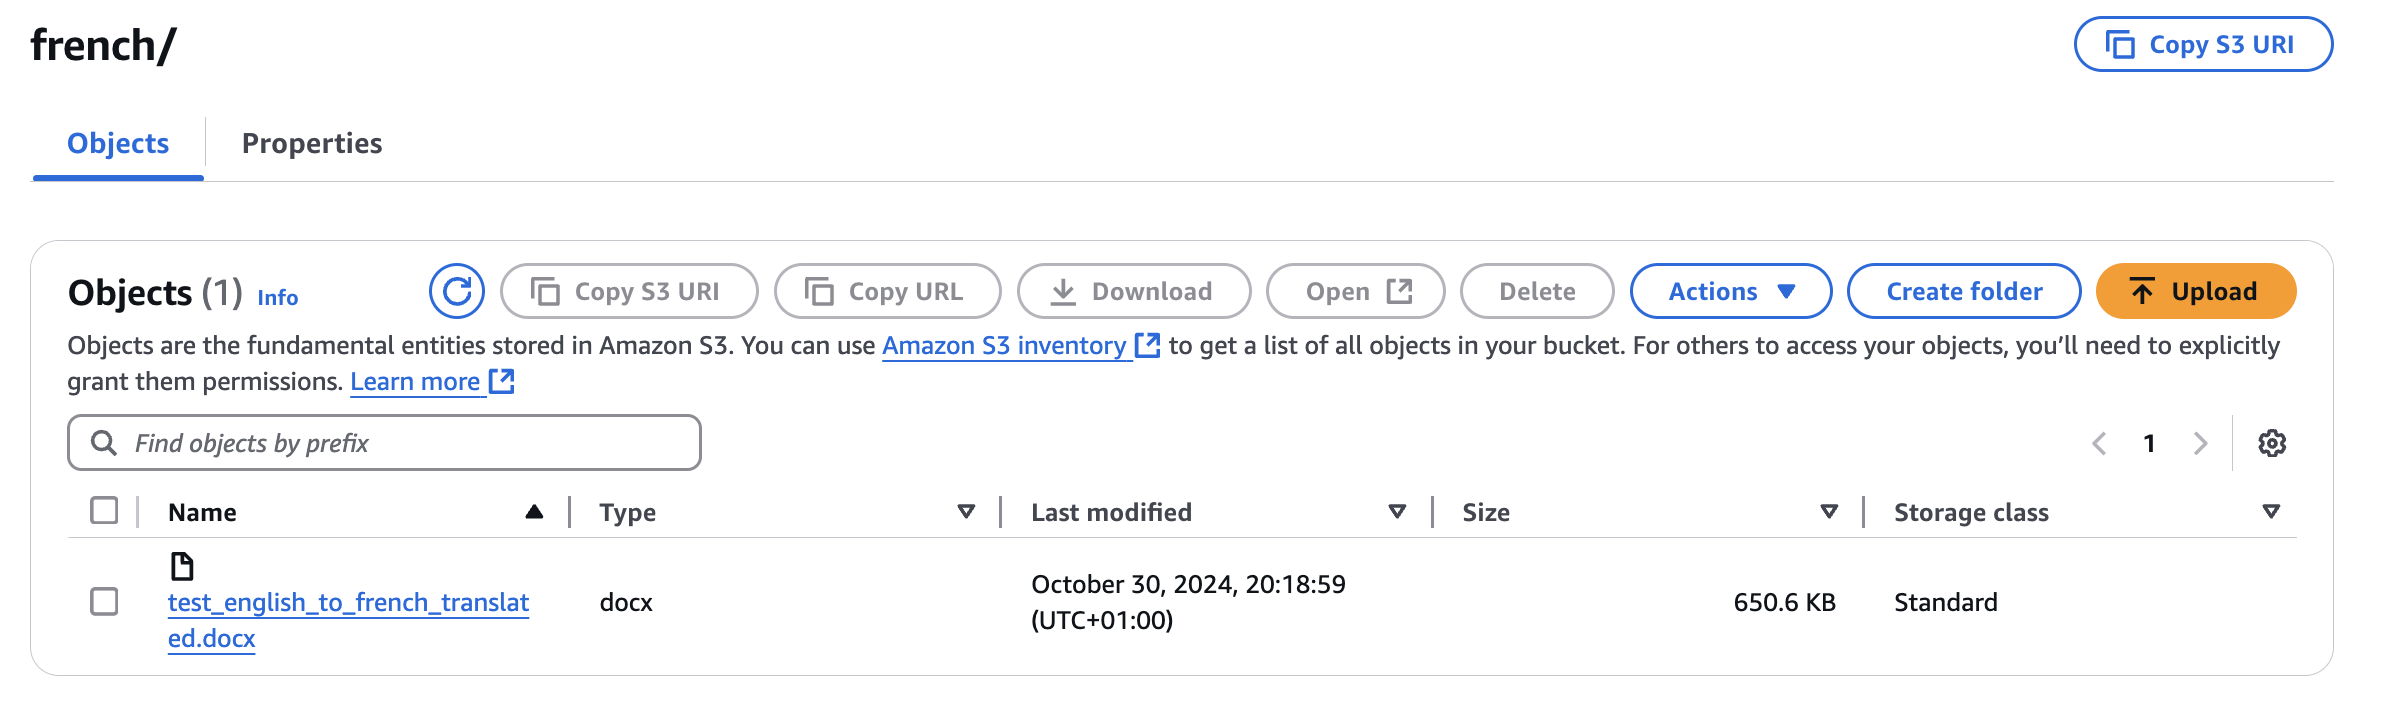Sort by the Last modified column arrow

tap(1397, 512)
